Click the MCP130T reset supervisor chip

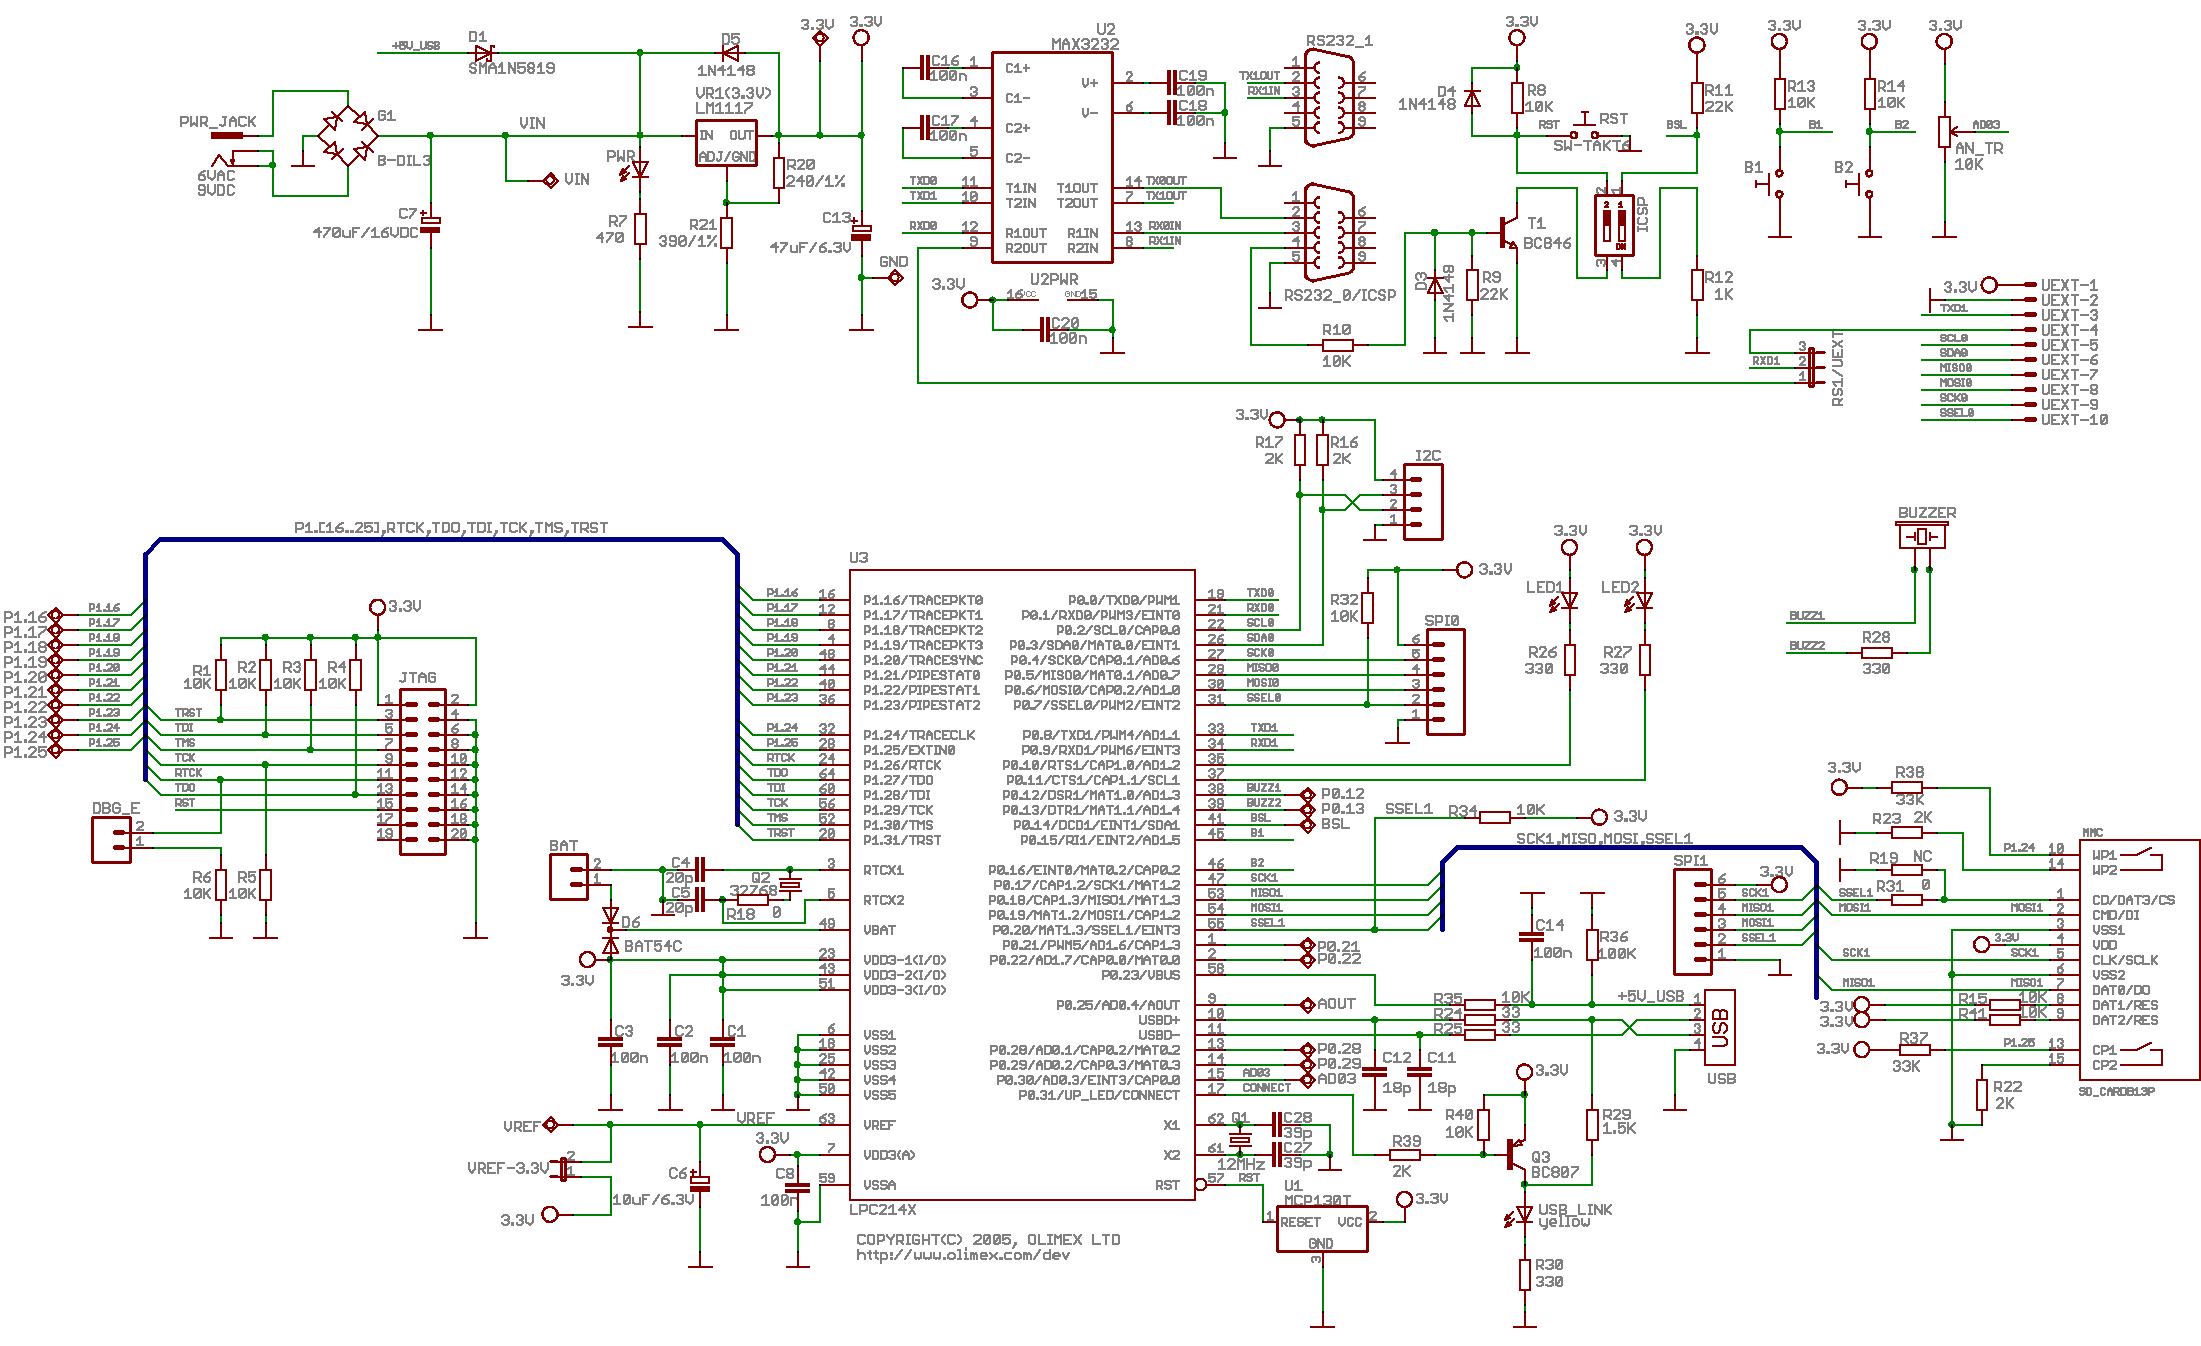(x=1322, y=1227)
